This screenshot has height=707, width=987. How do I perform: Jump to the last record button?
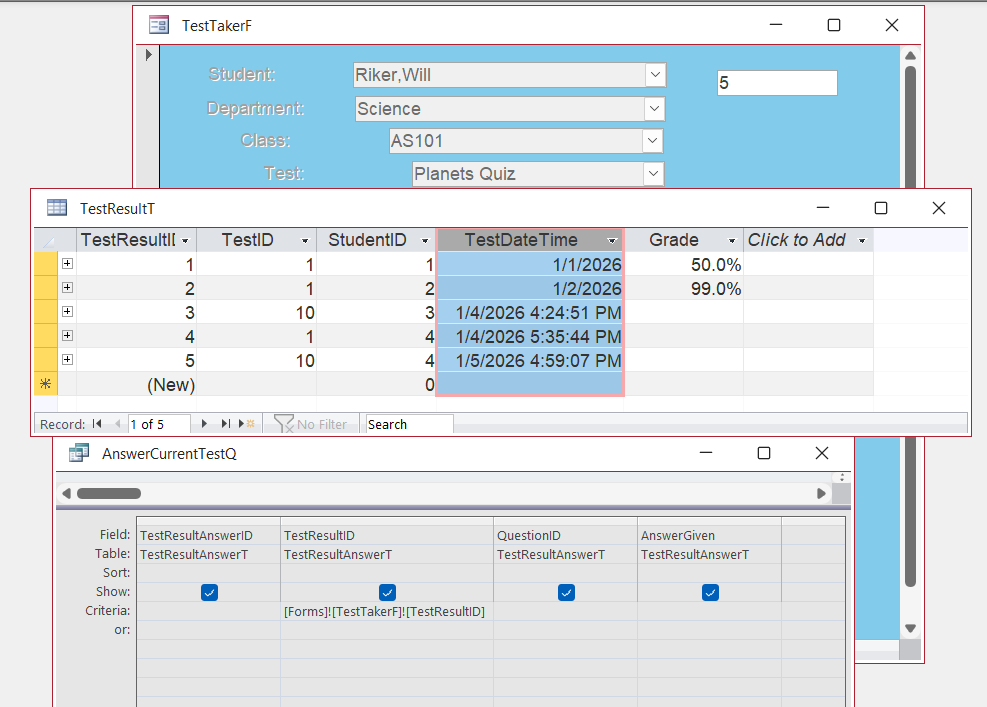[226, 424]
